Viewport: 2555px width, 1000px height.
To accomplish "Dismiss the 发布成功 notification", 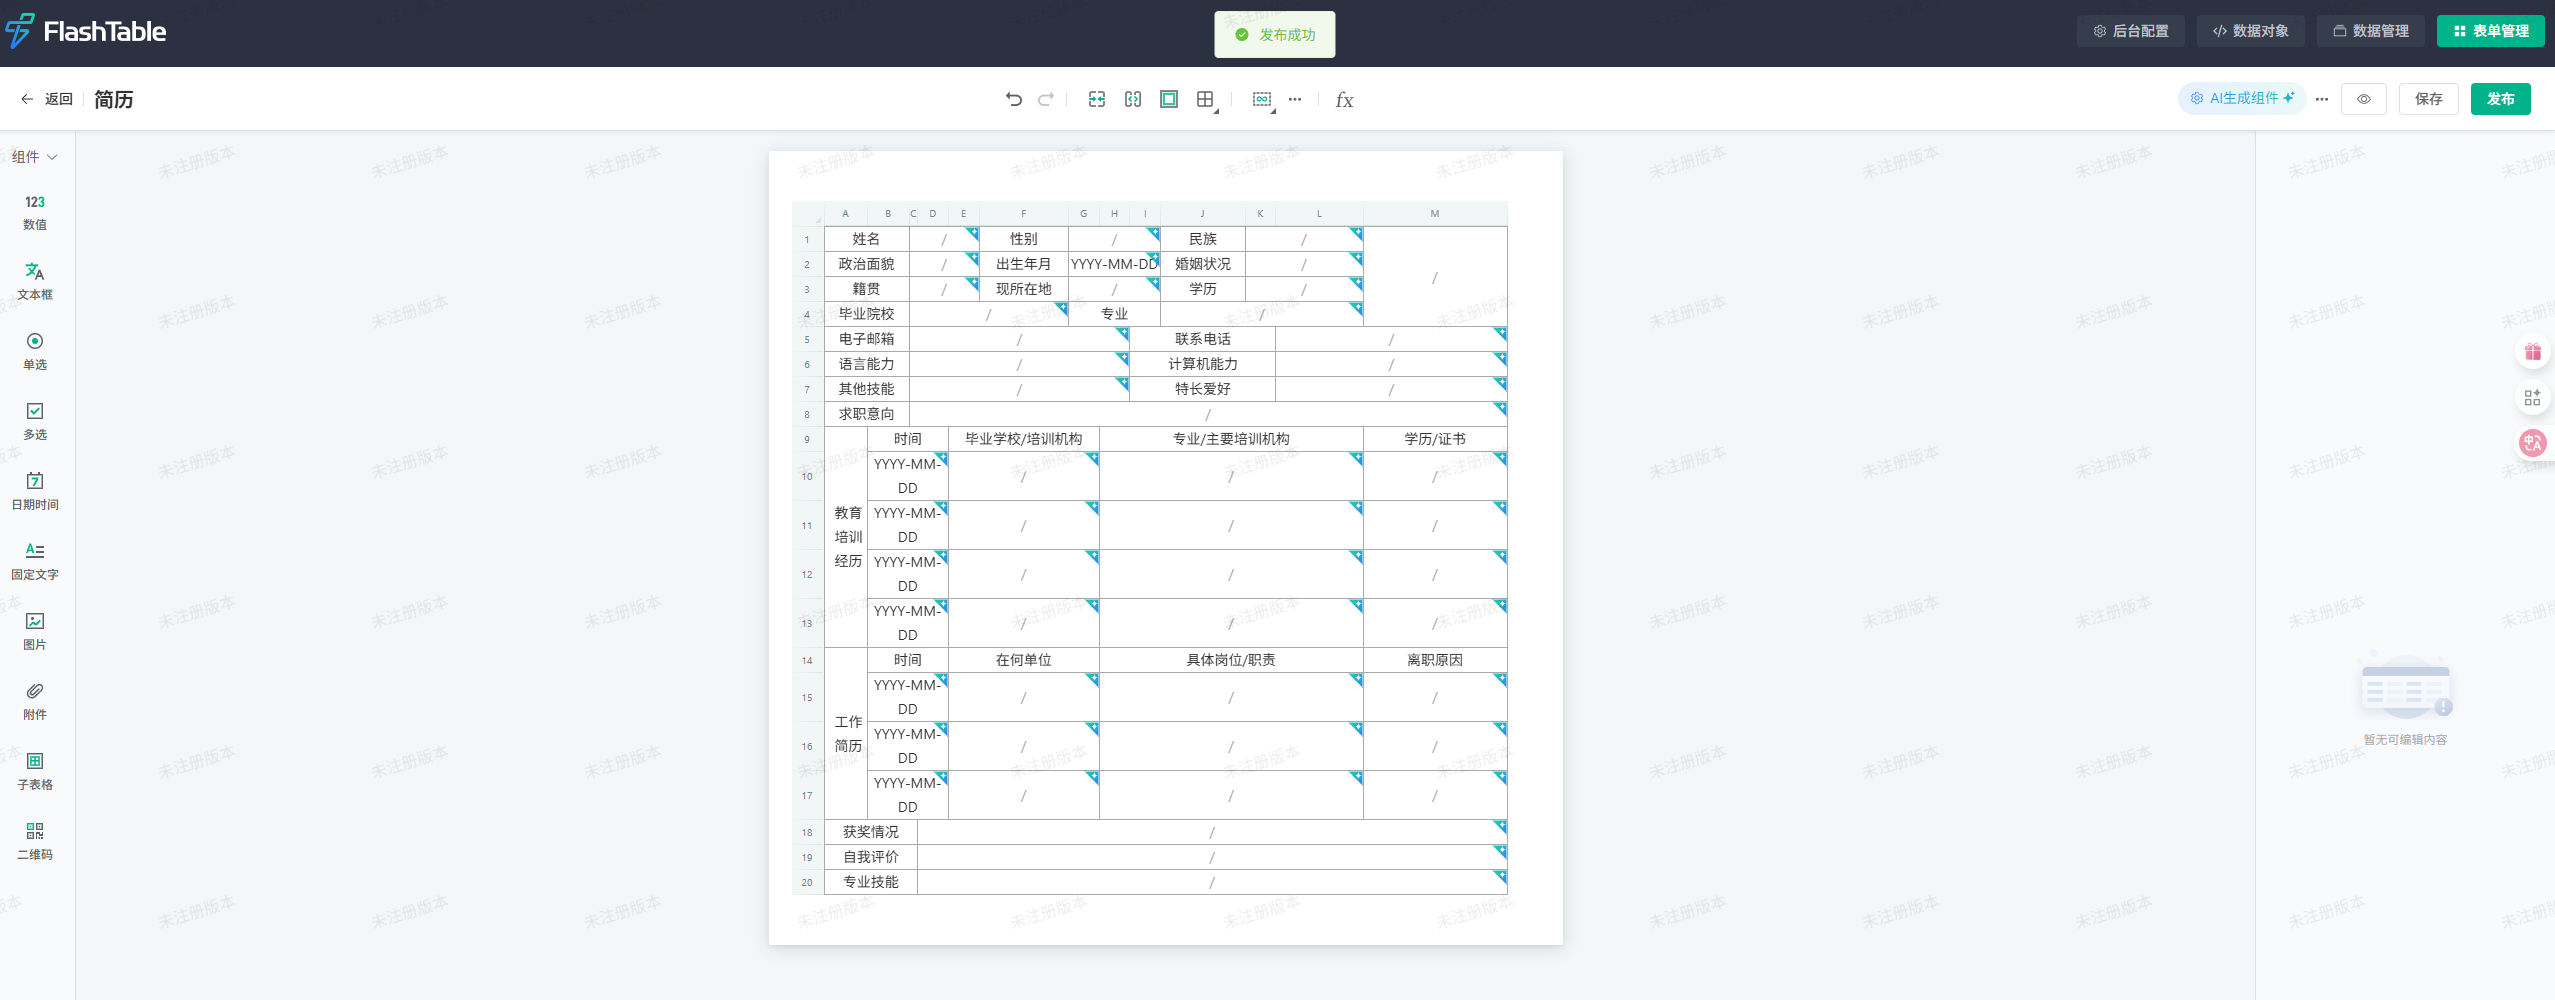I will coord(1275,35).
